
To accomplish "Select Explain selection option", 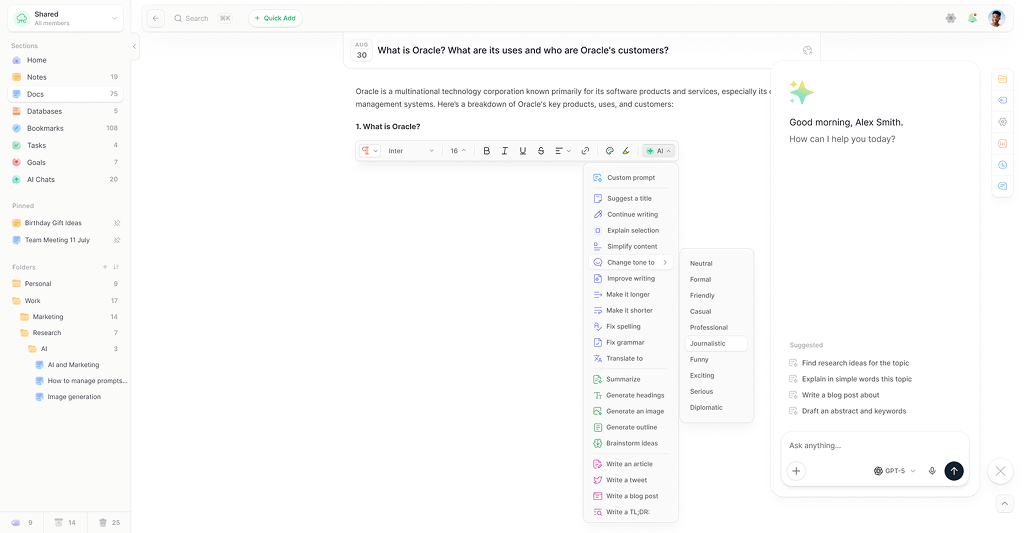I will coord(631,231).
